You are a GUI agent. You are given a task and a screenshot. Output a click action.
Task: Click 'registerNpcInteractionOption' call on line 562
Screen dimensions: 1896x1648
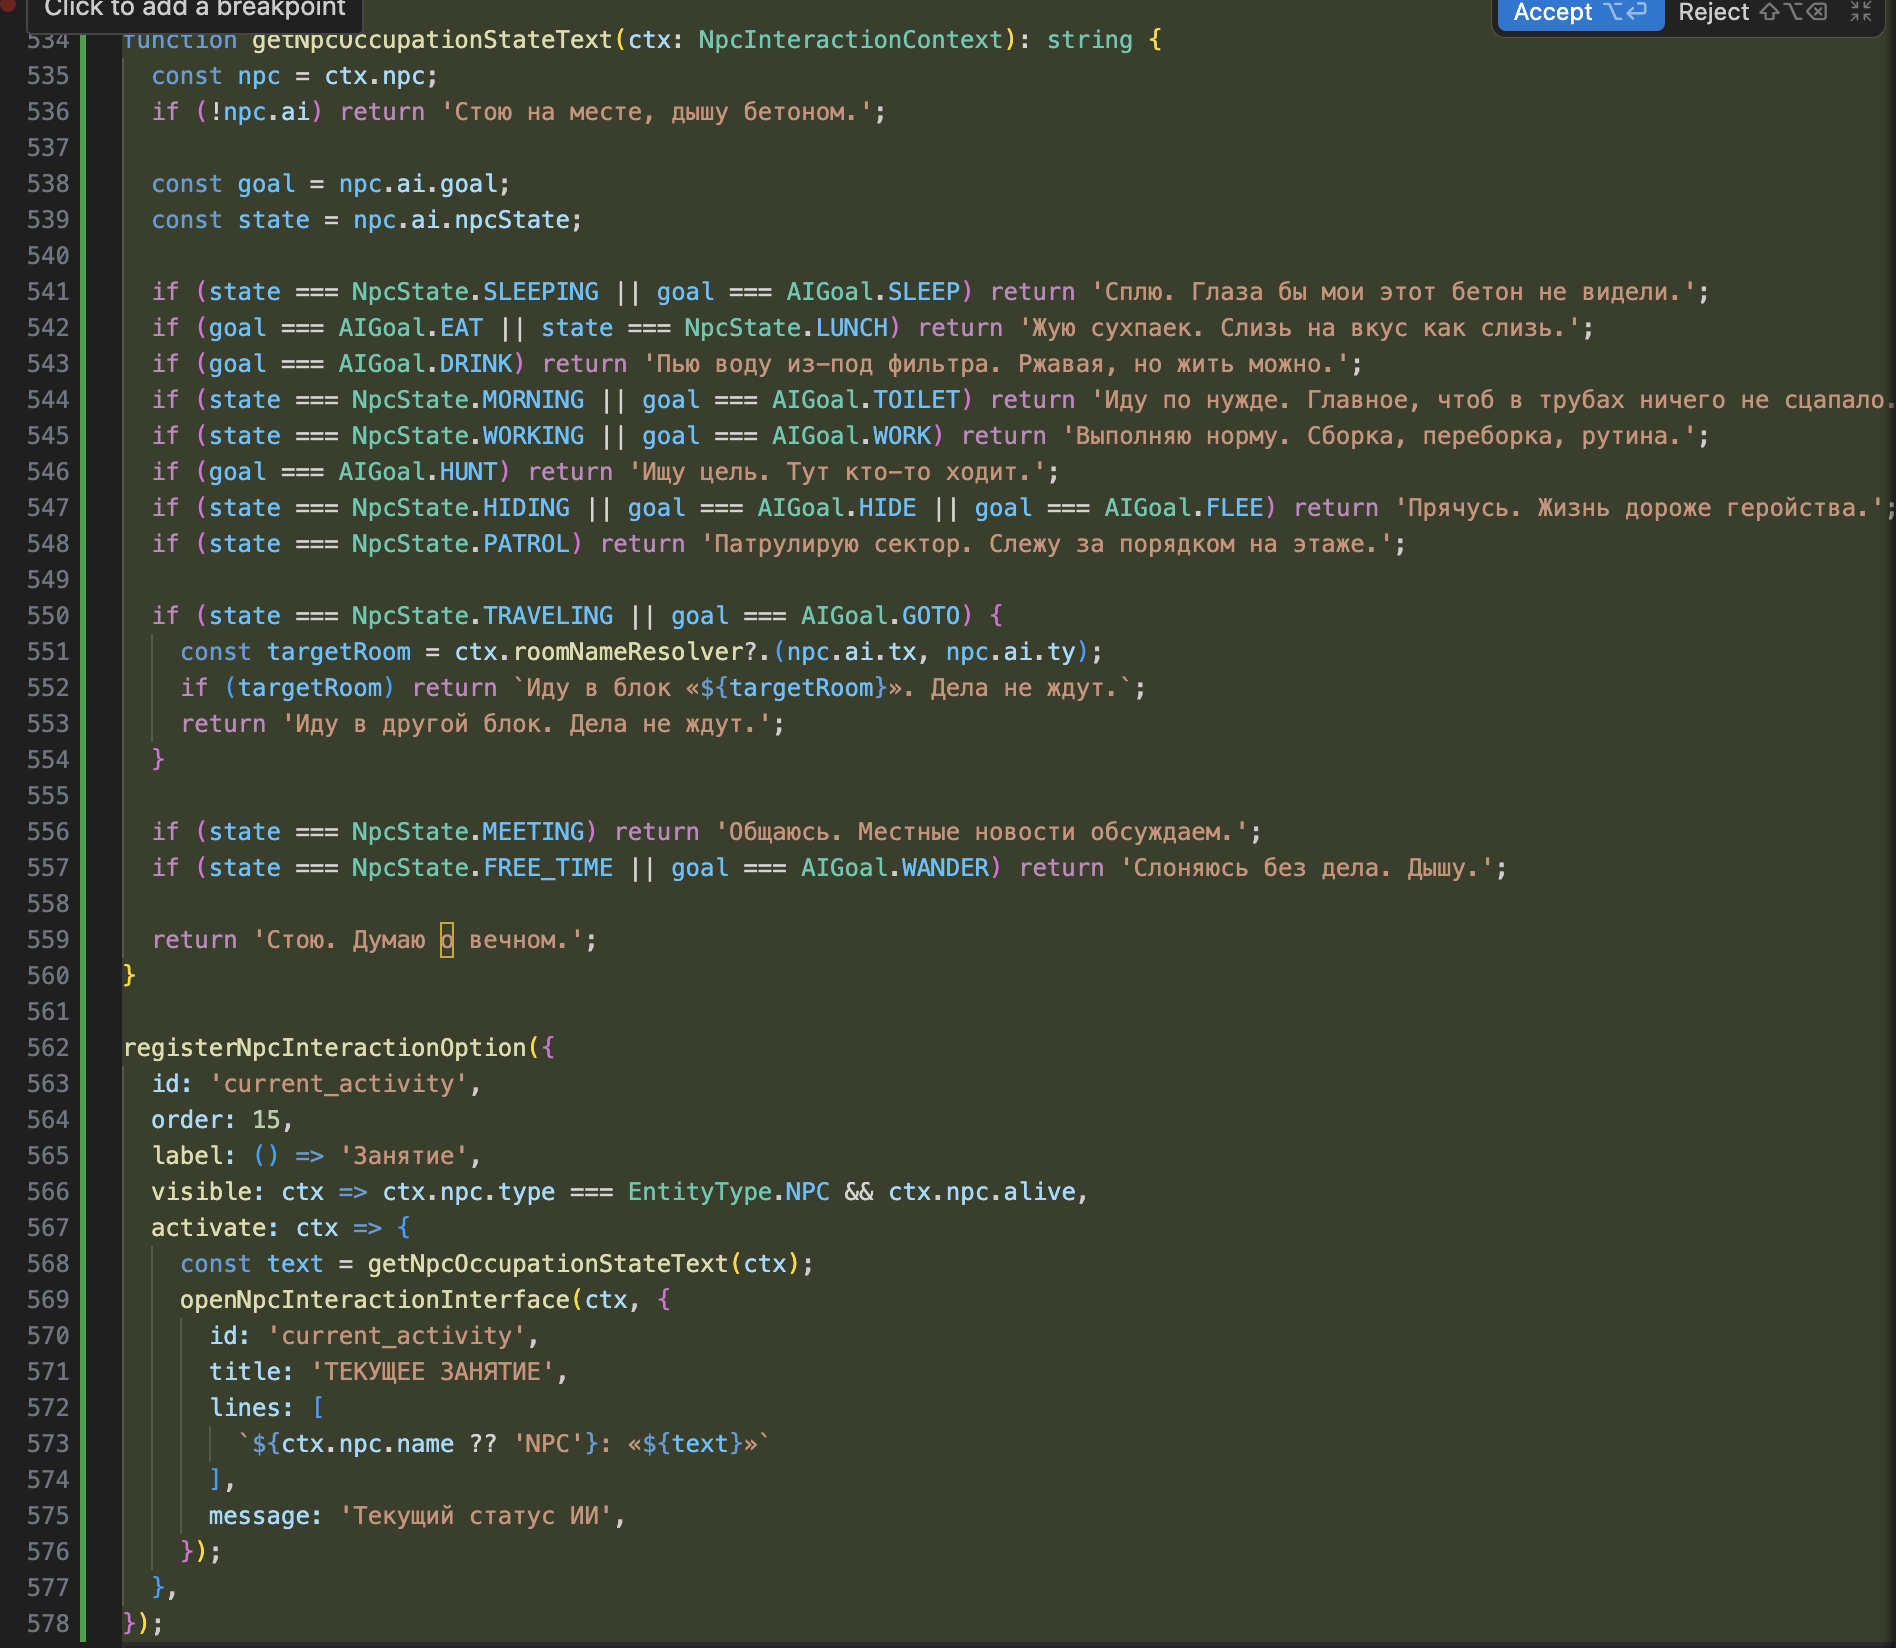coord(325,1048)
